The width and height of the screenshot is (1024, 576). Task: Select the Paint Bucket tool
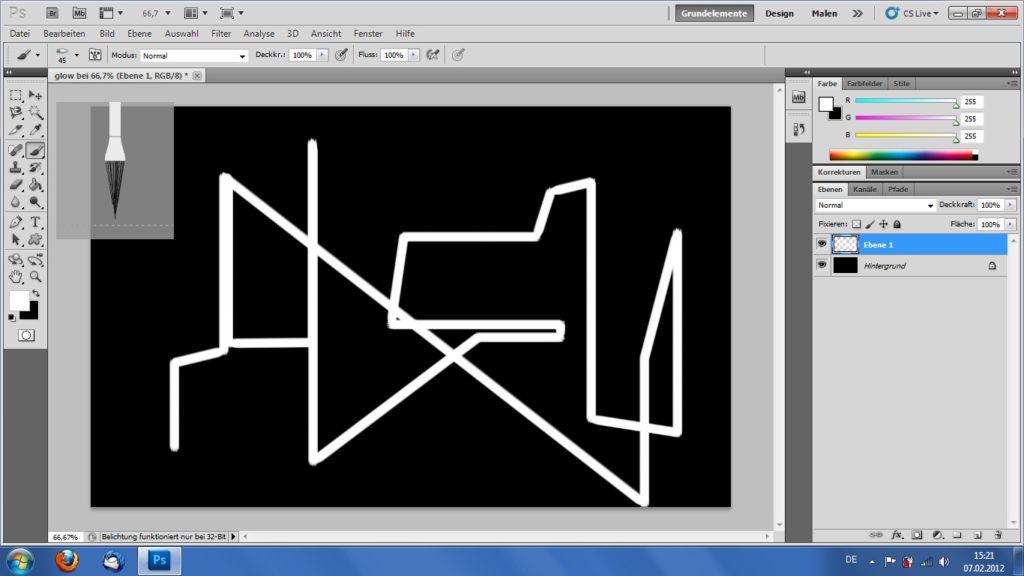pos(35,185)
